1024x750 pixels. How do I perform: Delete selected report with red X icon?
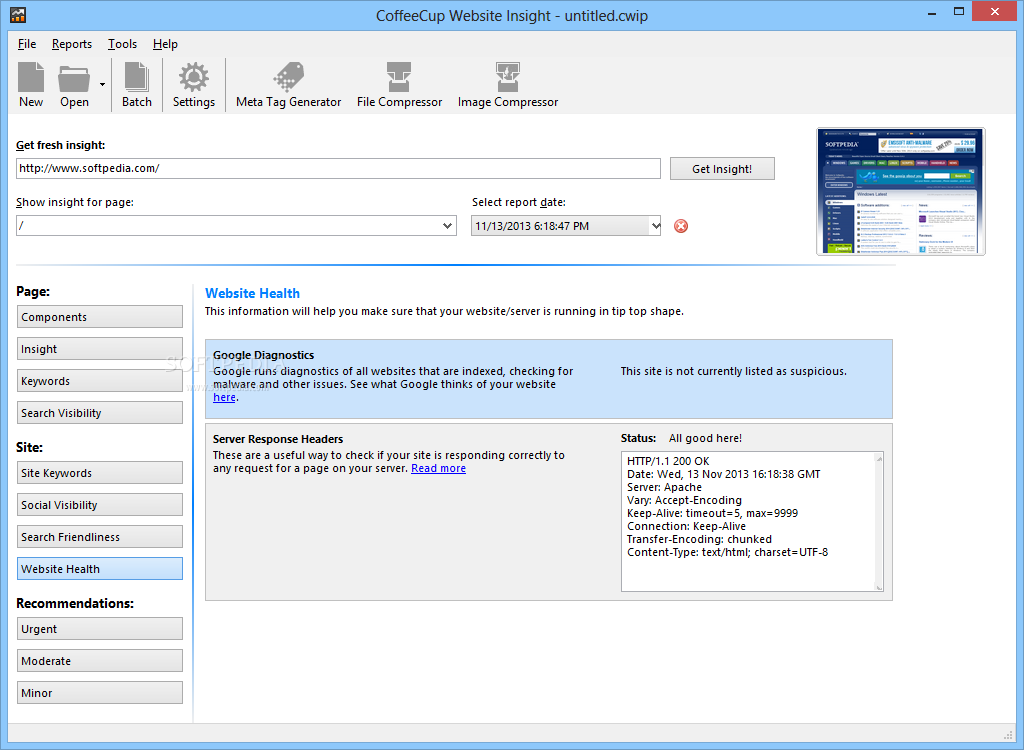pos(680,226)
